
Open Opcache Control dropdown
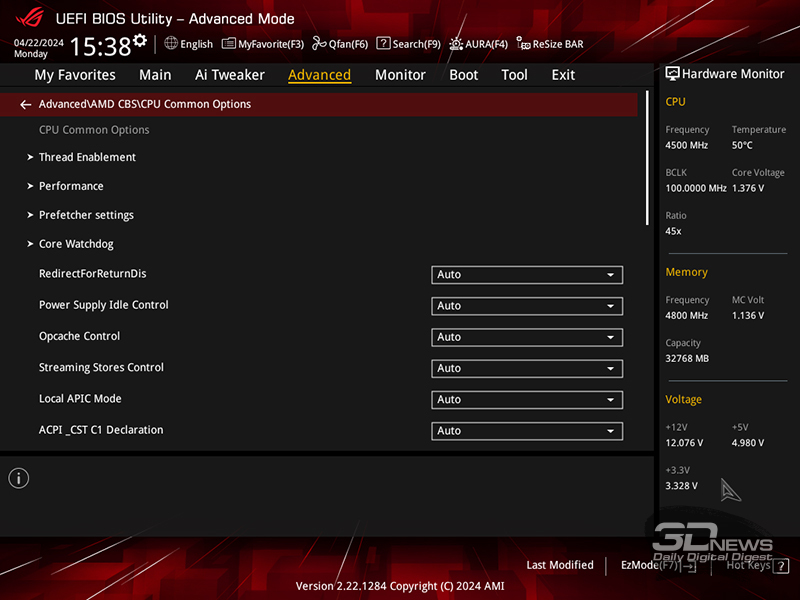point(527,337)
